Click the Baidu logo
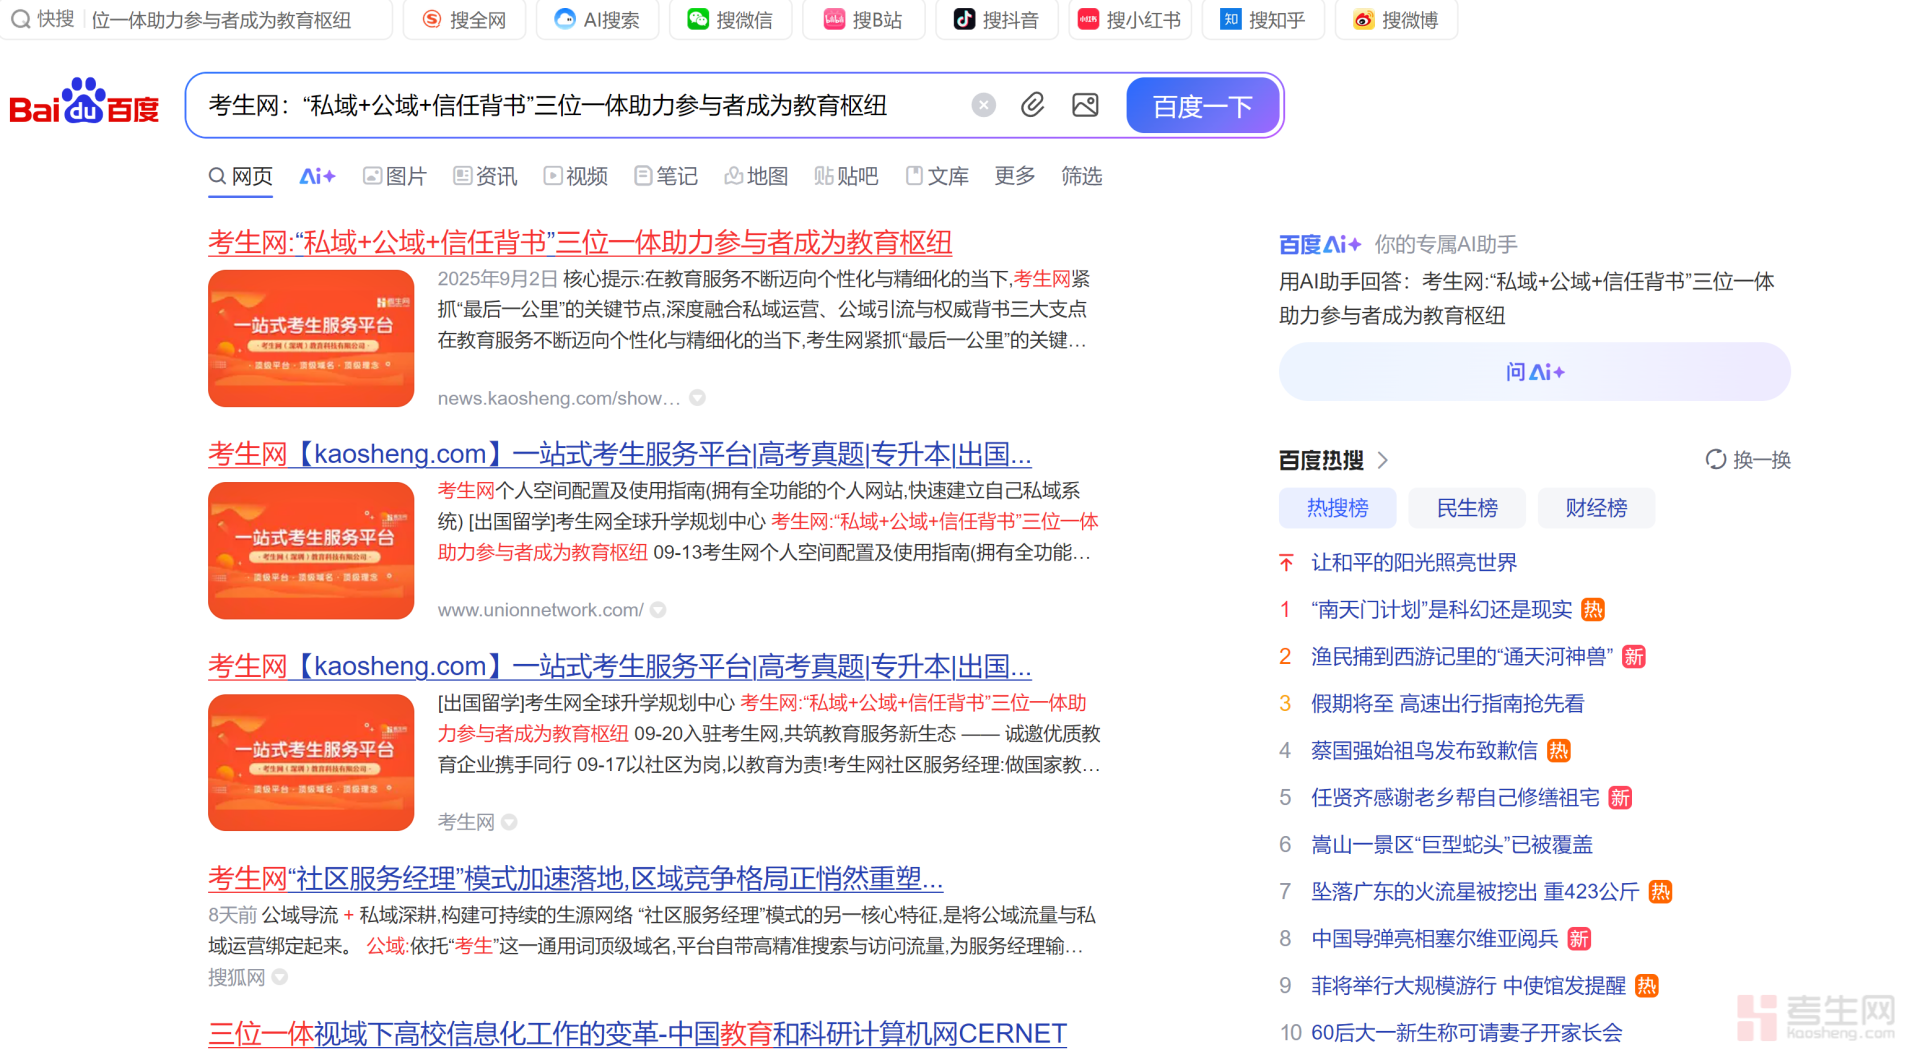The height and width of the screenshot is (1060, 1920). [84, 103]
